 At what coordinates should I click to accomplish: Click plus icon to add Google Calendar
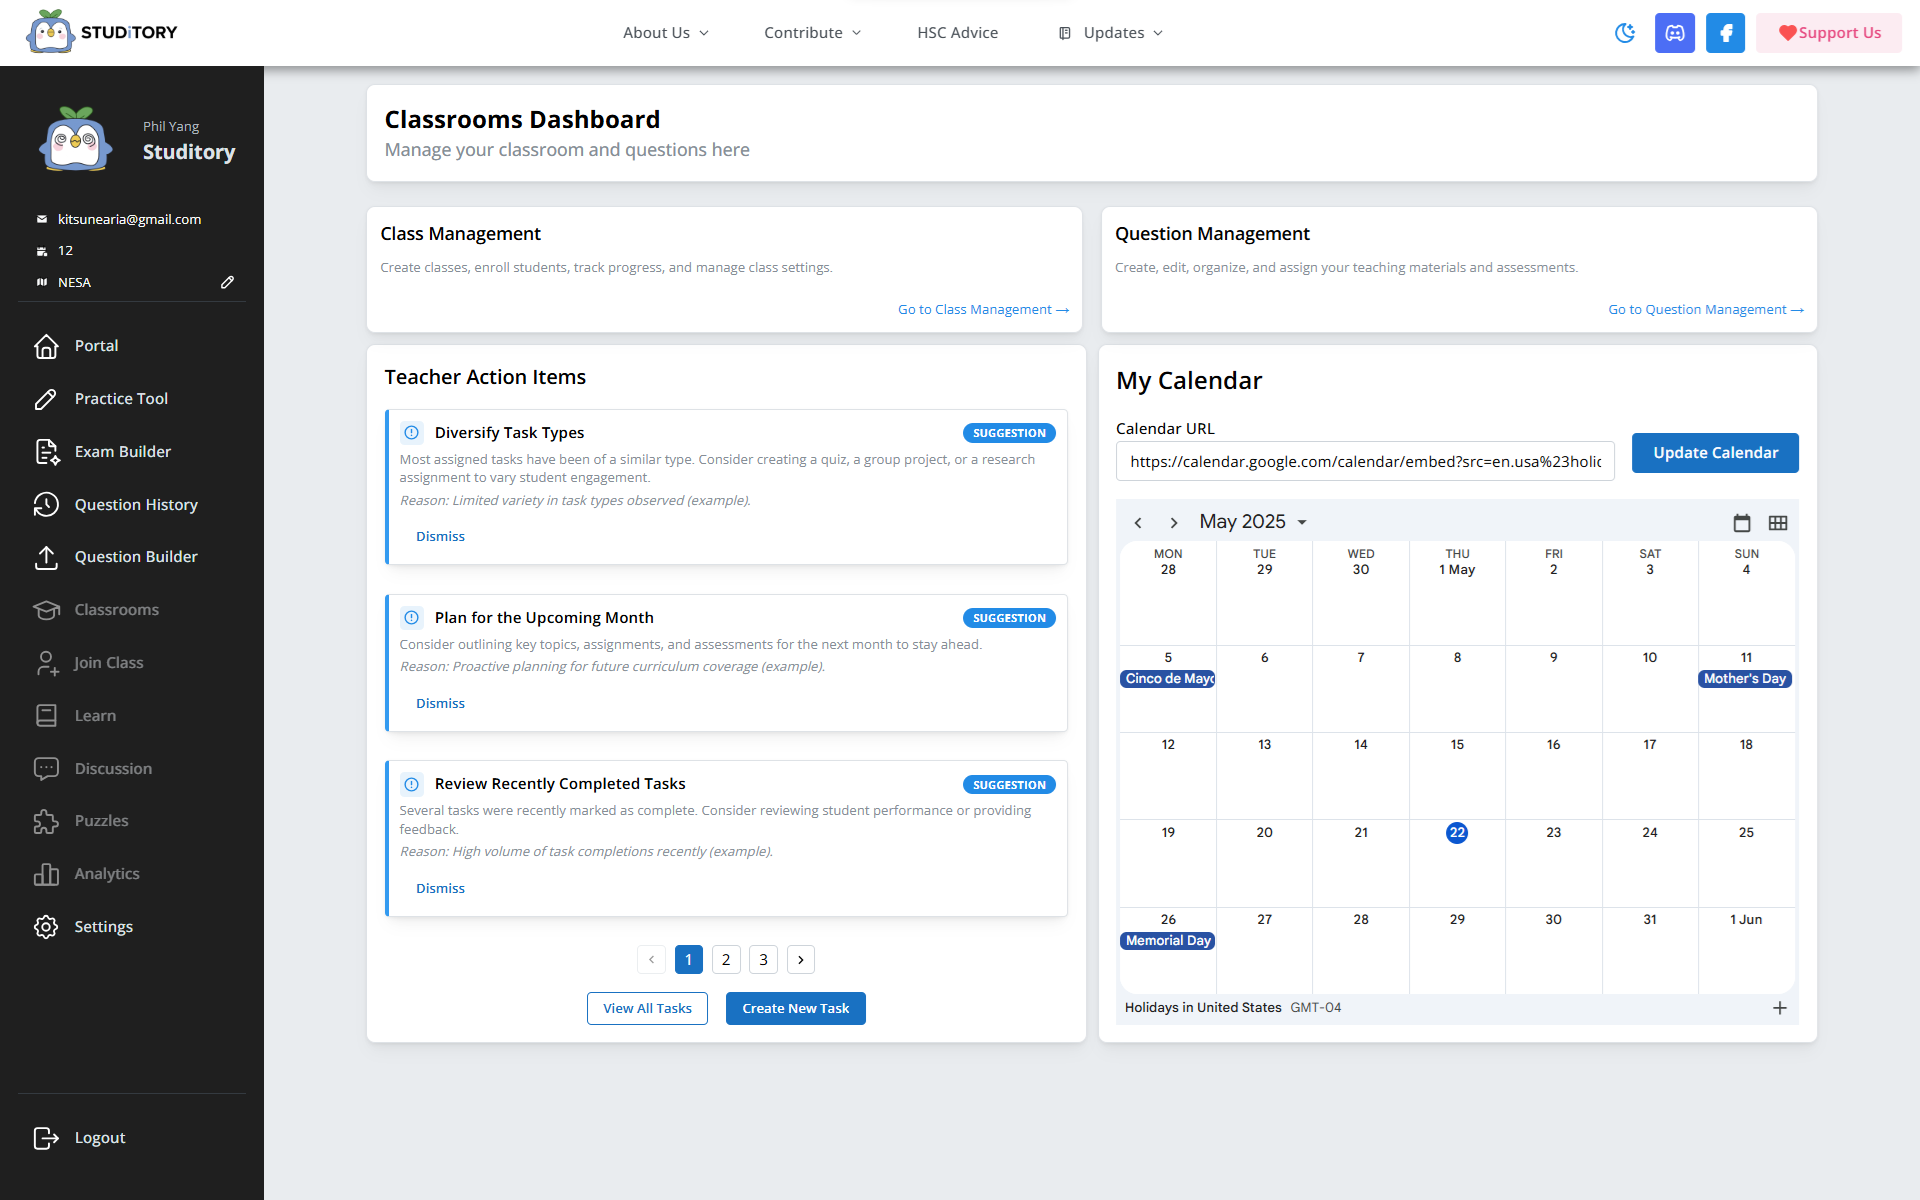1780,1008
